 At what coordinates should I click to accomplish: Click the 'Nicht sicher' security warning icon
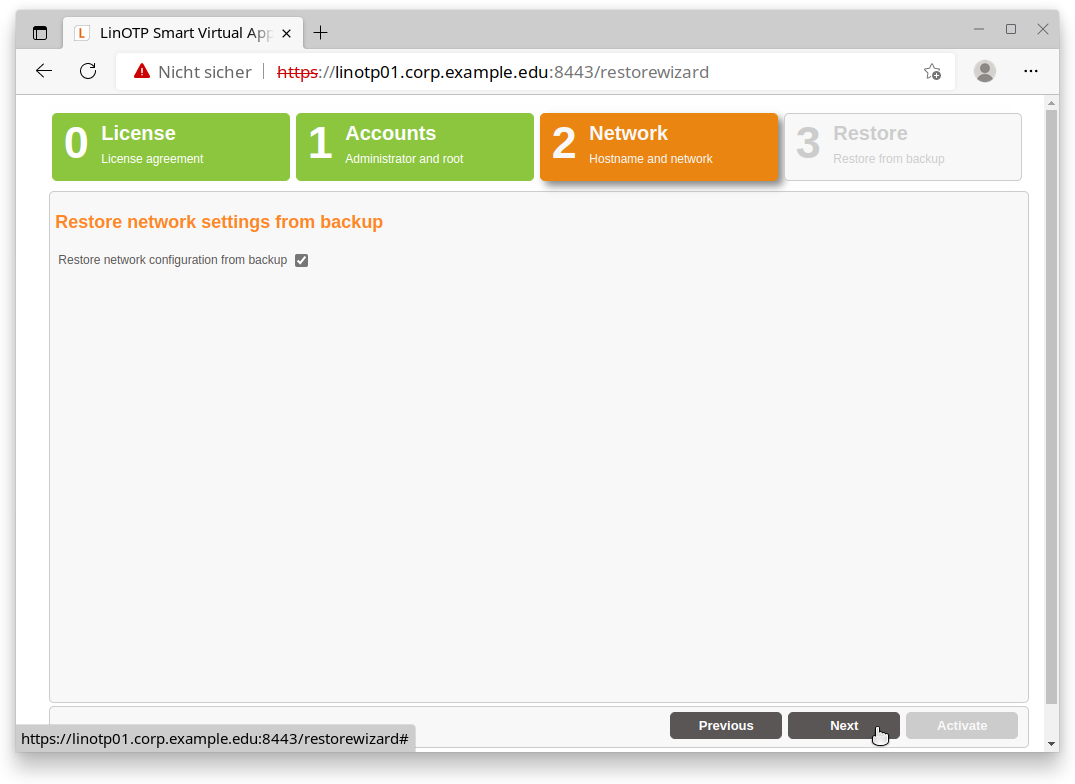(142, 71)
